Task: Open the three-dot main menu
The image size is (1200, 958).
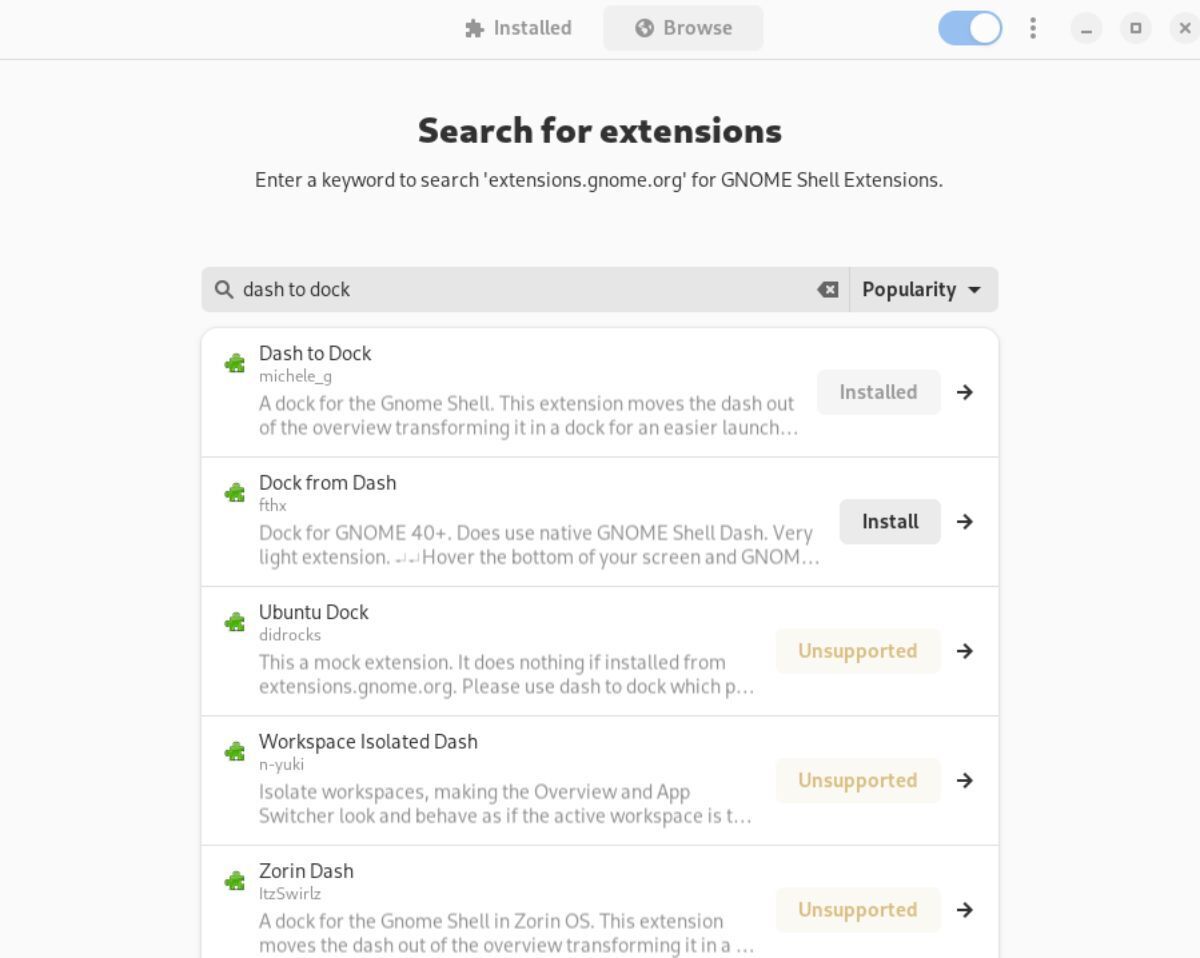Action: point(1033,28)
